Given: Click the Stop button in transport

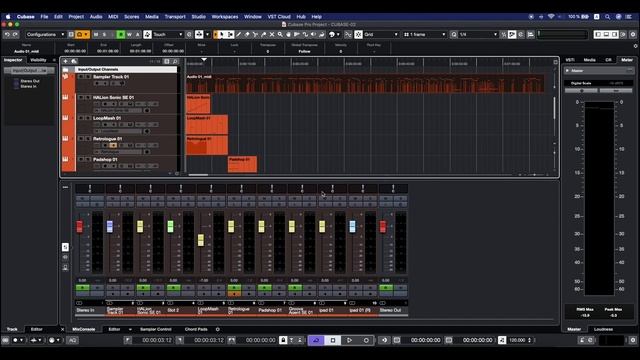Looking at the screenshot, I should click(x=333, y=340).
